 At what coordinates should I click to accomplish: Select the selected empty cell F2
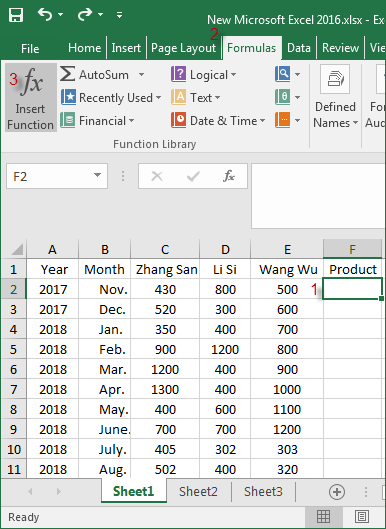click(x=353, y=289)
